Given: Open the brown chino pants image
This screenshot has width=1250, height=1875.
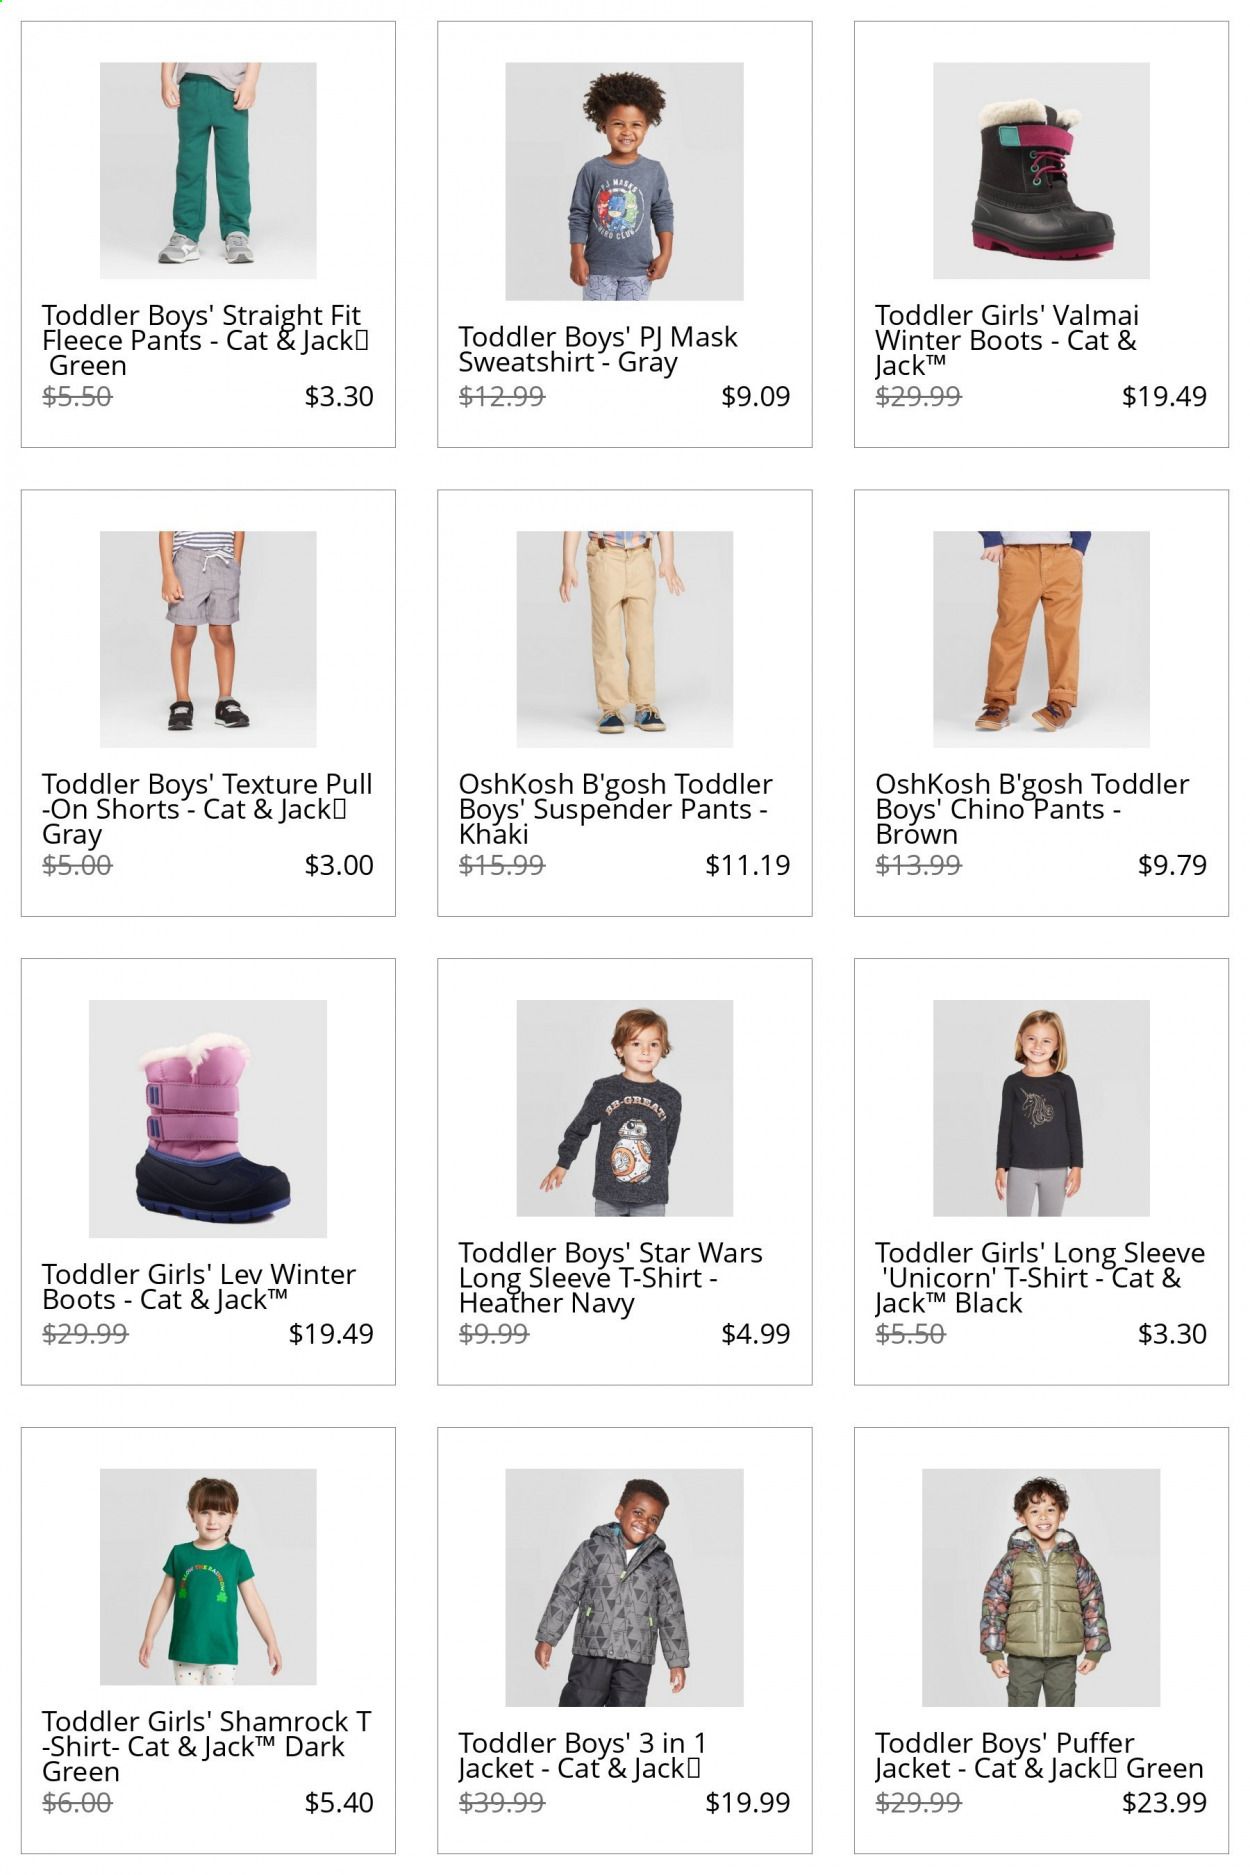Looking at the screenshot, I should [1041, 639].
